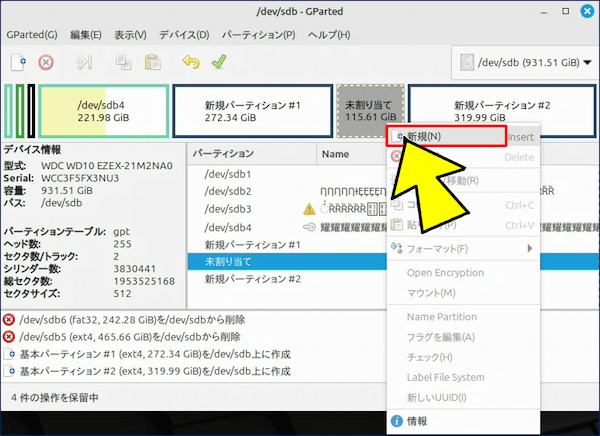The image size is (600, 436).
Task: Open the GParted(G) menu
Action: [x=32, y=34]
